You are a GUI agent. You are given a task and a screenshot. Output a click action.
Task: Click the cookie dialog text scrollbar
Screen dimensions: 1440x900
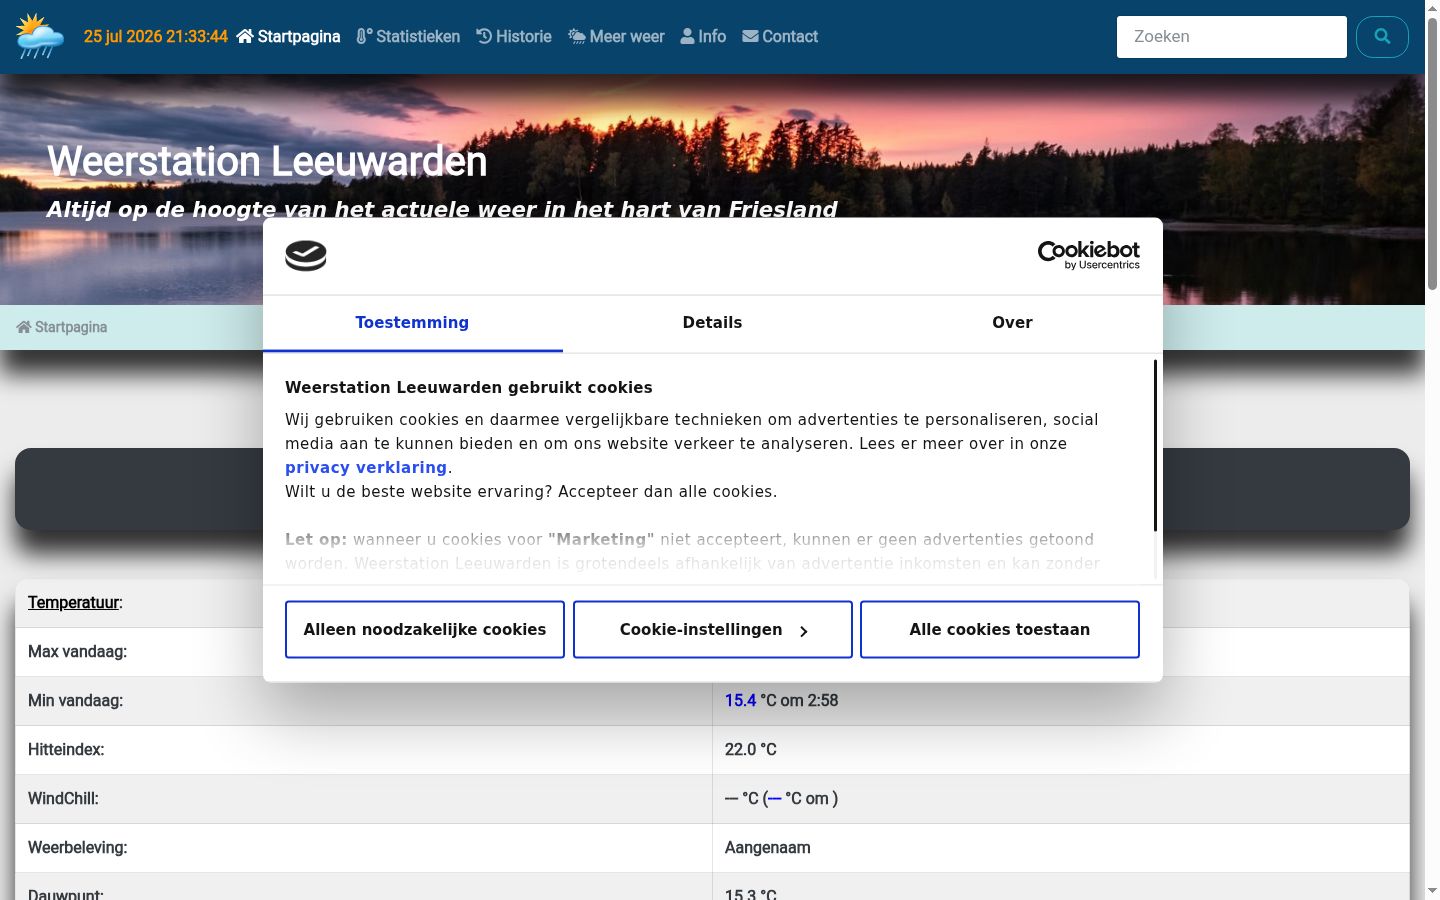click(1155, 446)
